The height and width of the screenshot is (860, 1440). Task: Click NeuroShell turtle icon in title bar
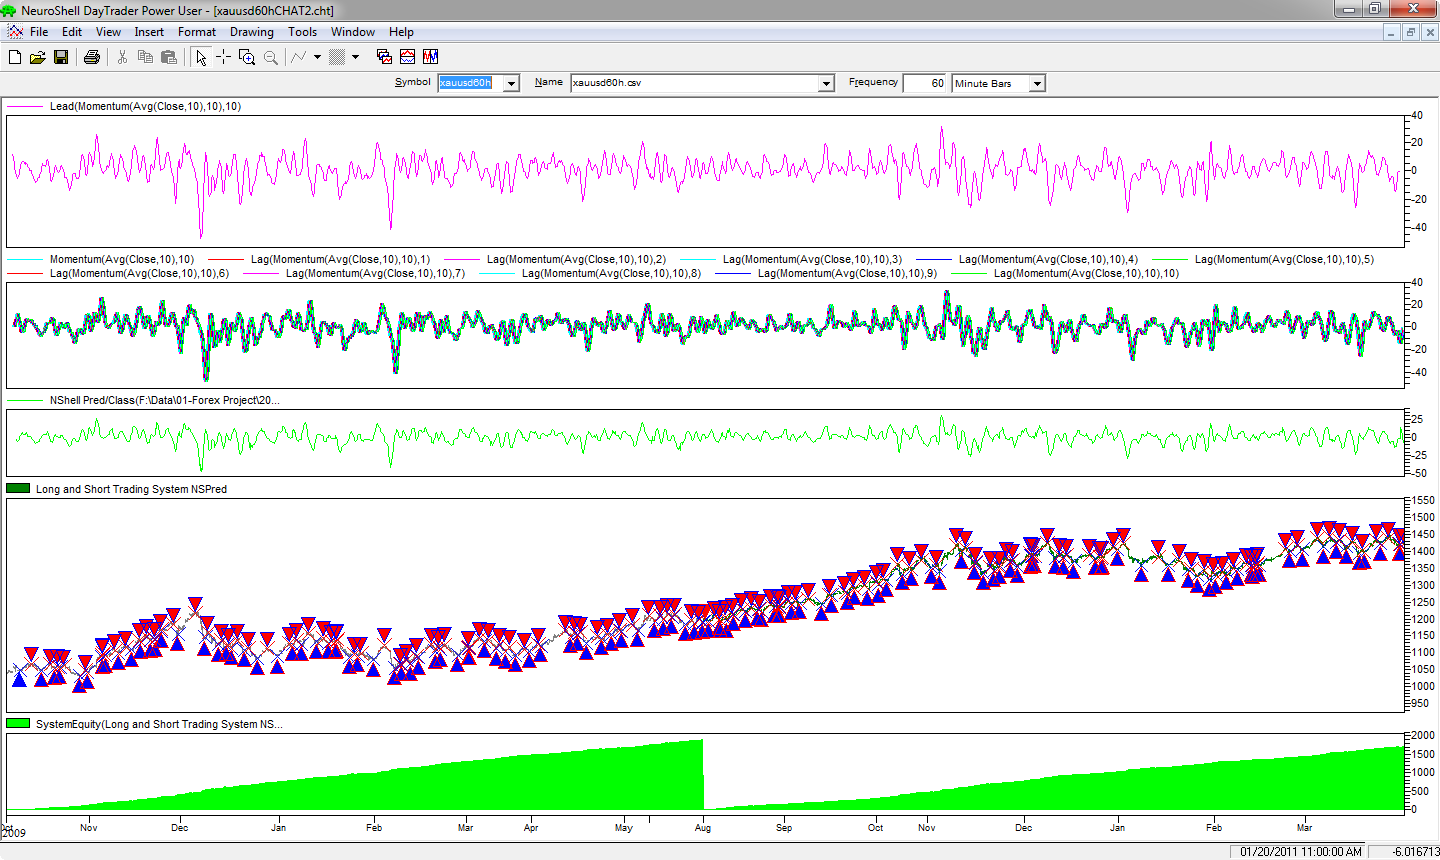click(x=9, y=10)
